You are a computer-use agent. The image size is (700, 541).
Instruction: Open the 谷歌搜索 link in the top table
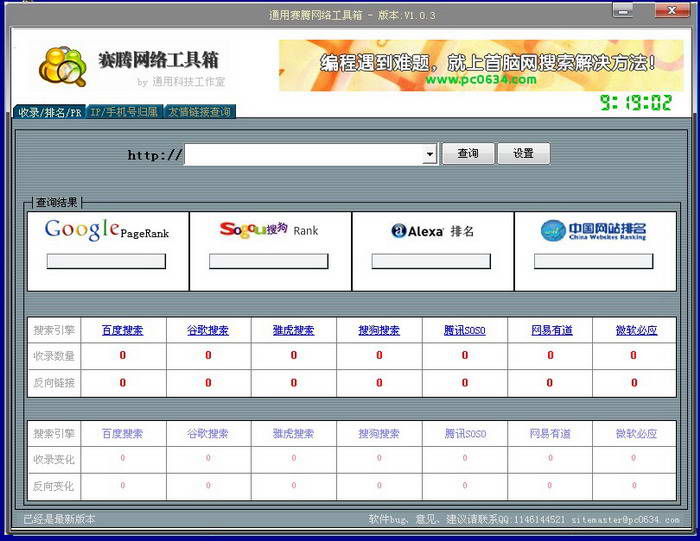point(208,330)
